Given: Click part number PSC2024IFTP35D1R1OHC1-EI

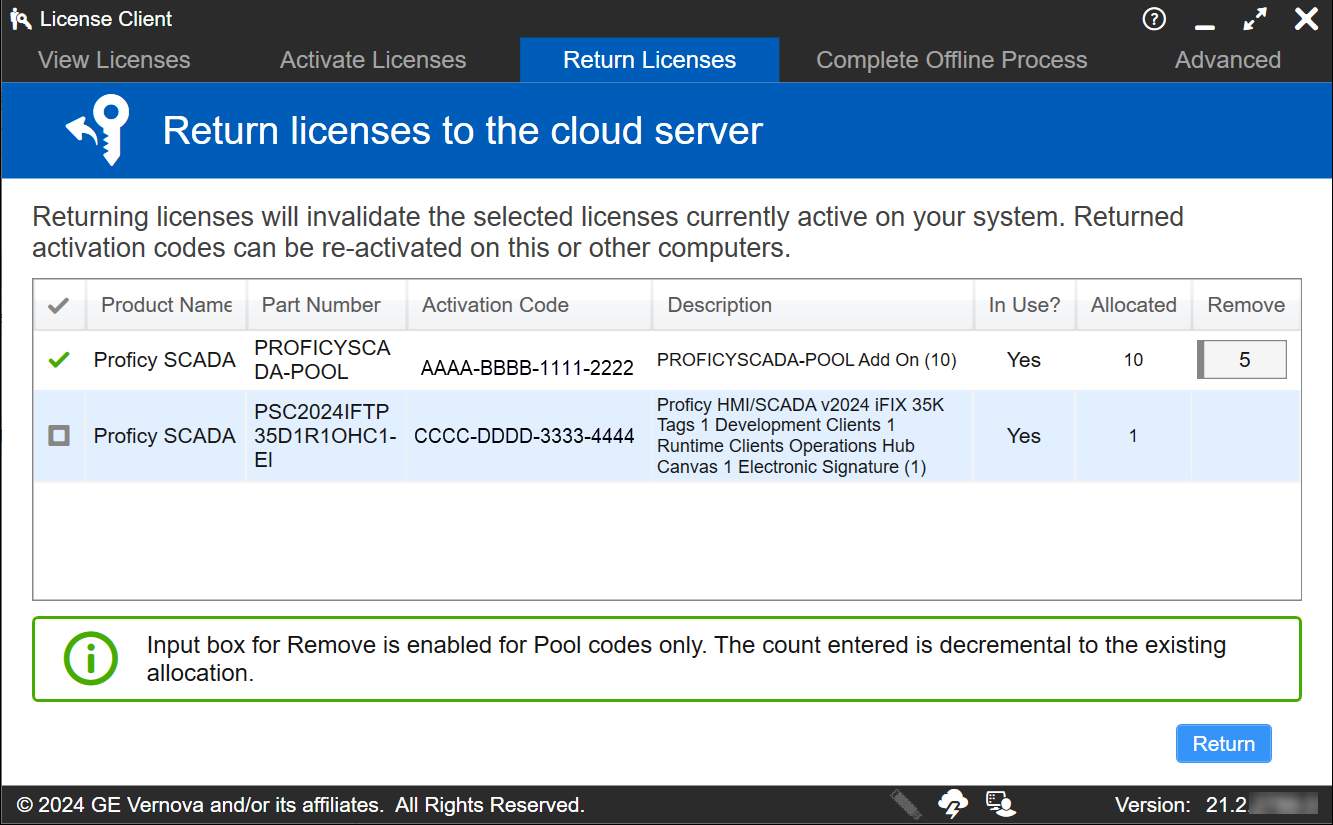Looking at the screenshot, I should [x=326, y=436].
